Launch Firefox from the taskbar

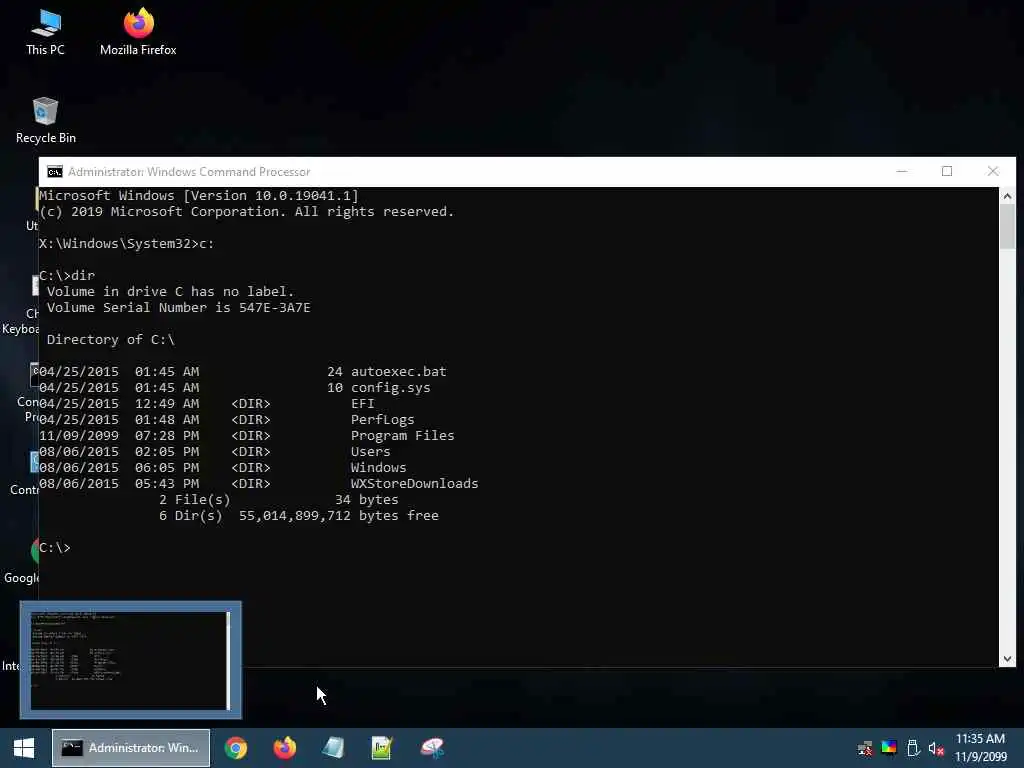coord(285,748)
